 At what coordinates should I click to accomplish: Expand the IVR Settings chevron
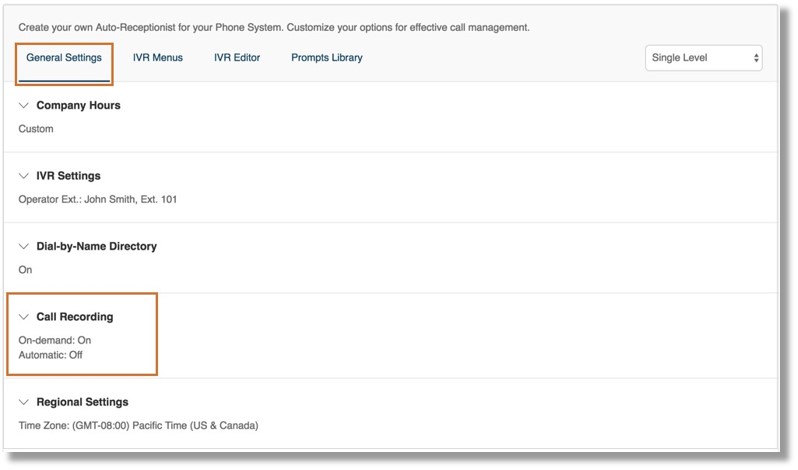tap(23, 176)
